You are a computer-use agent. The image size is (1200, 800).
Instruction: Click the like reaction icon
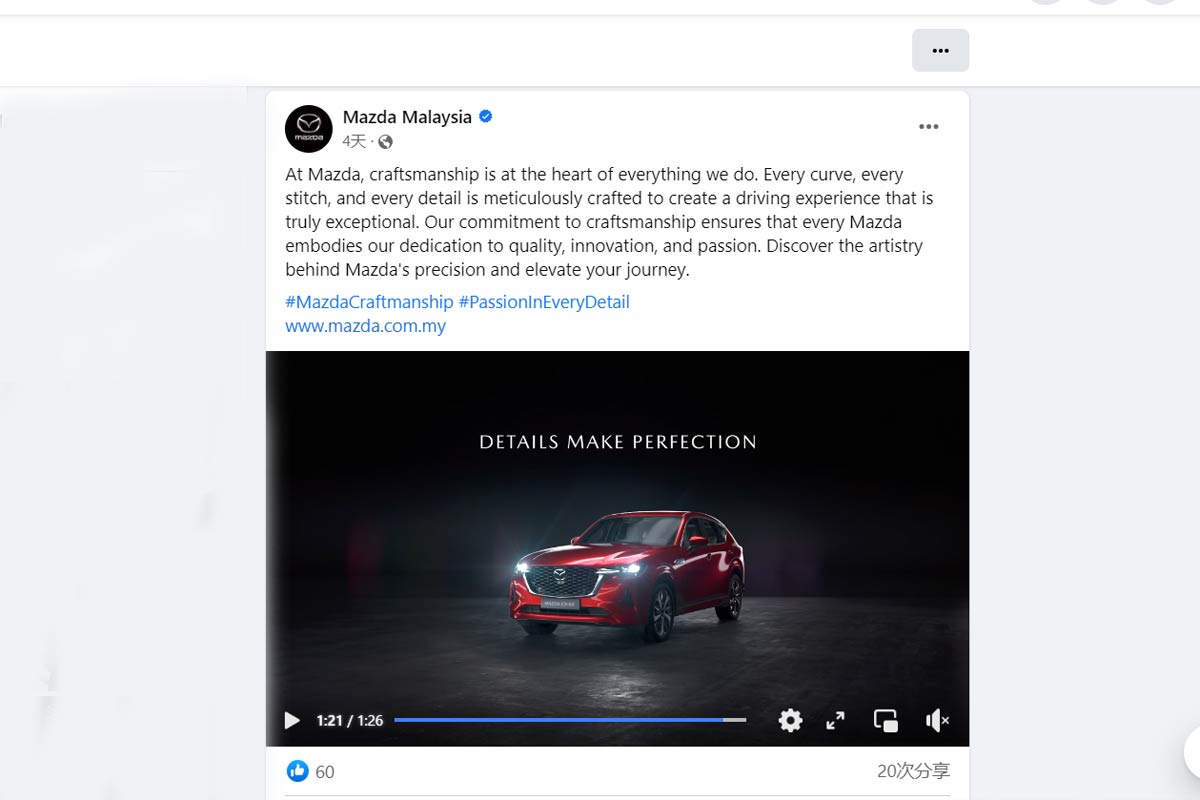tap(298, 771)
